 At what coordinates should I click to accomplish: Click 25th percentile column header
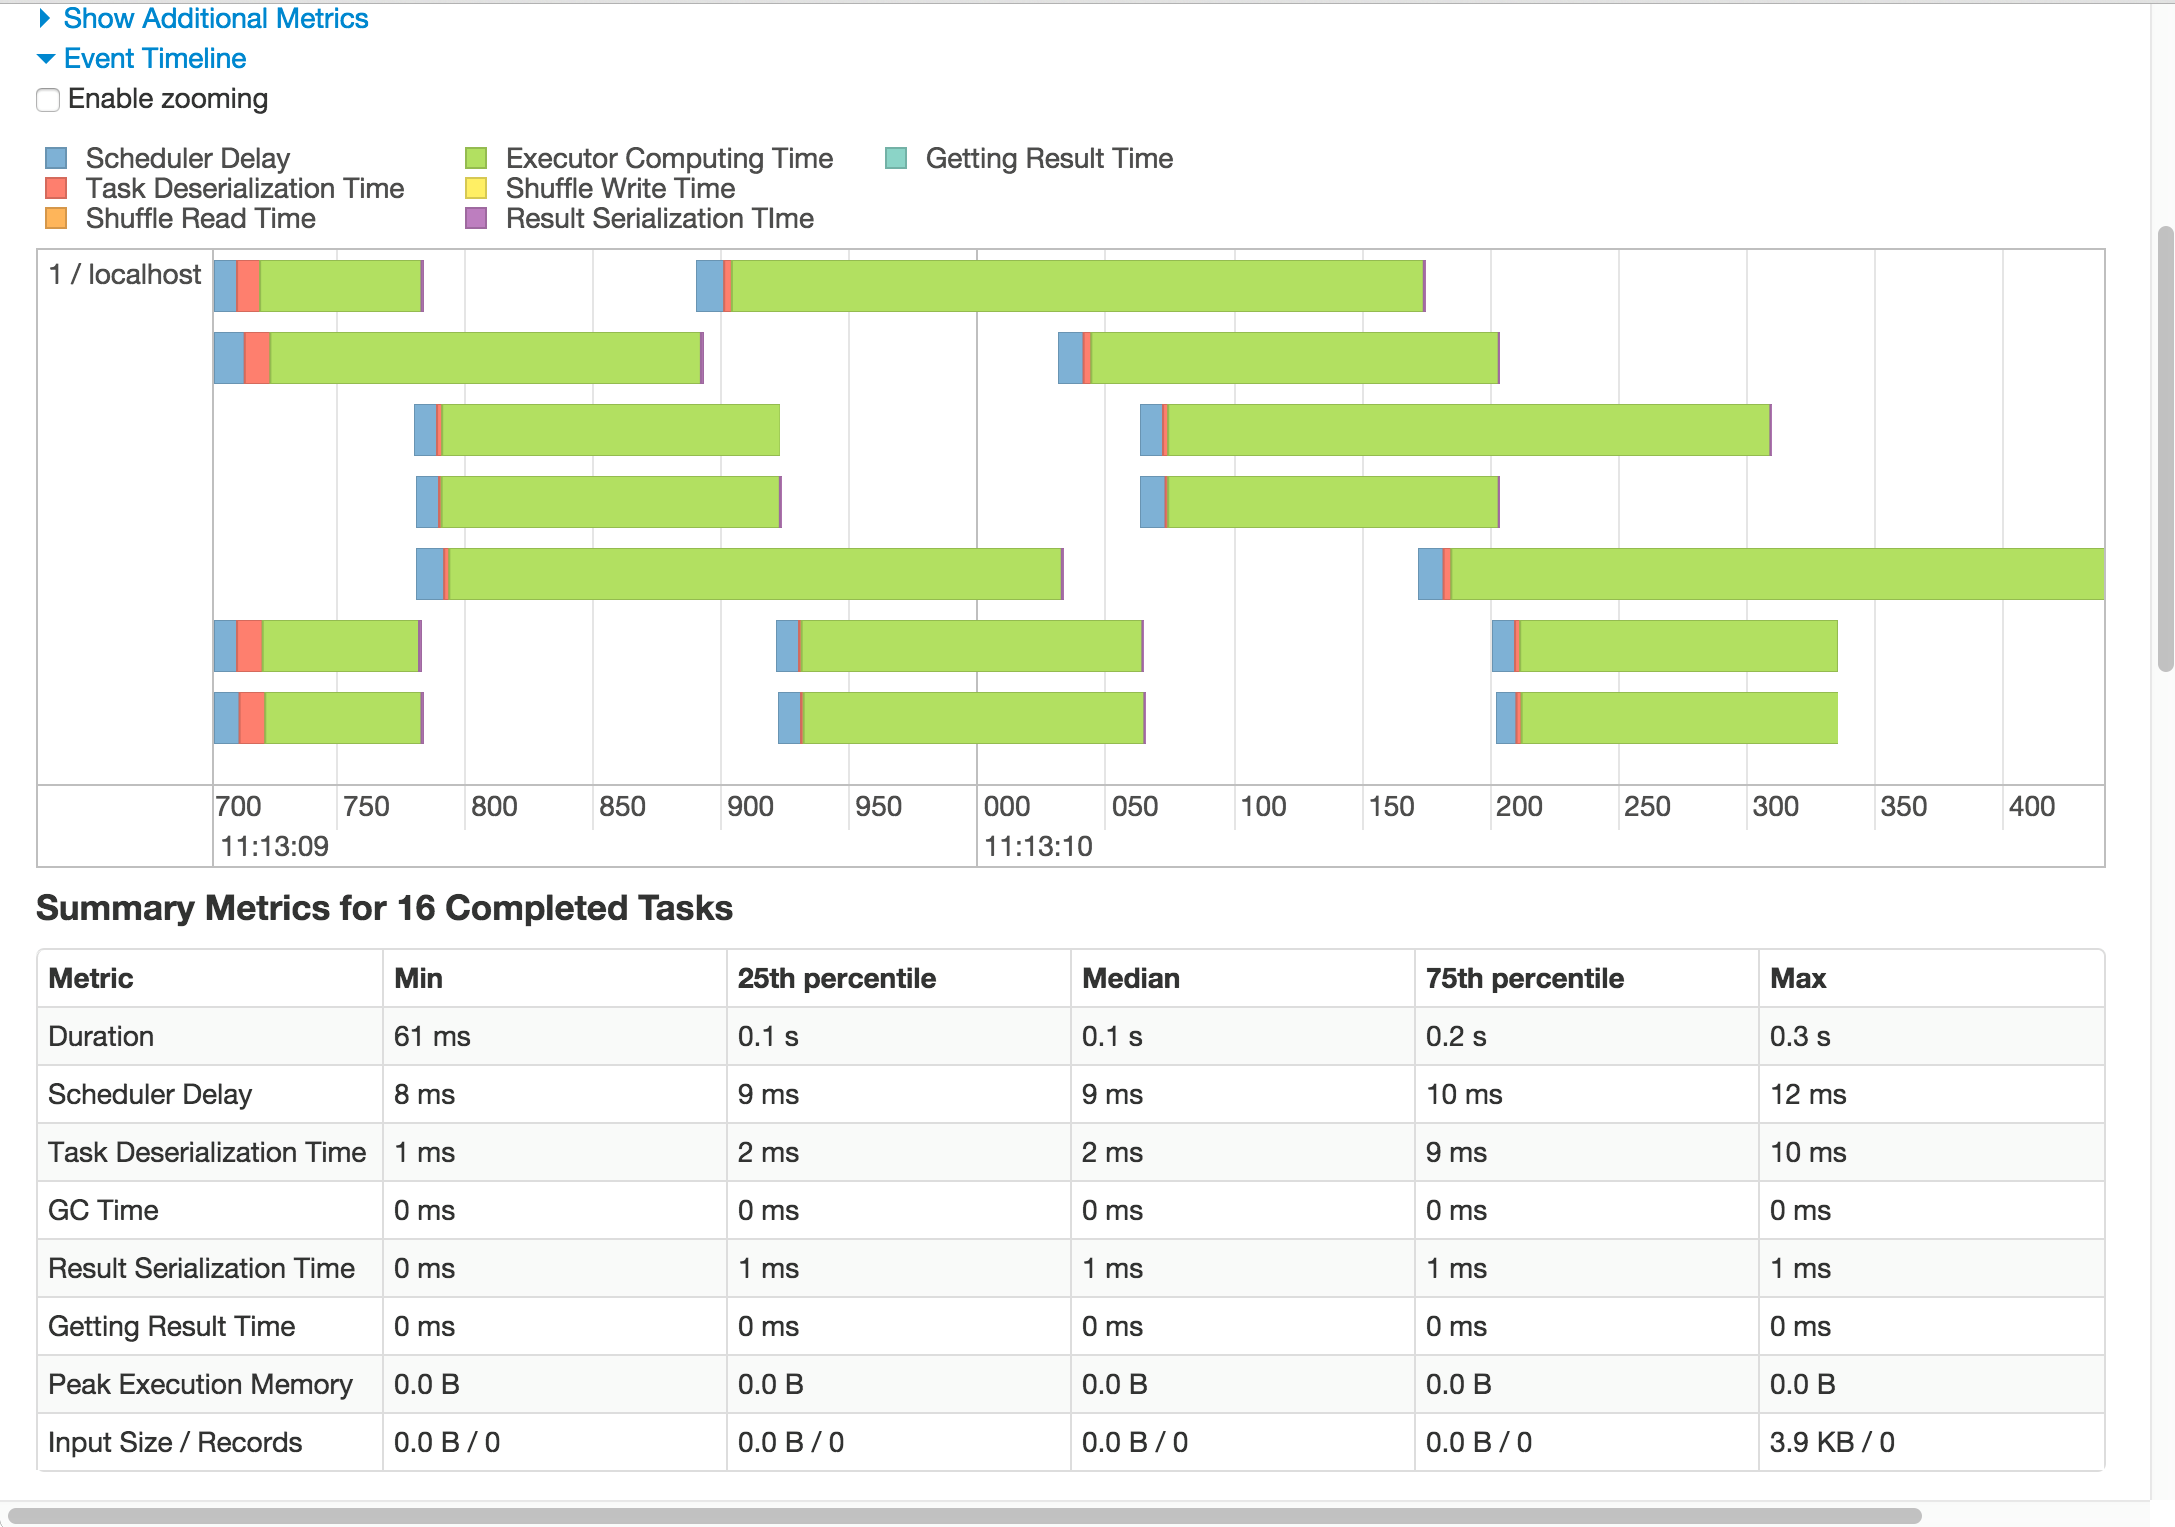tap(837, 978)
